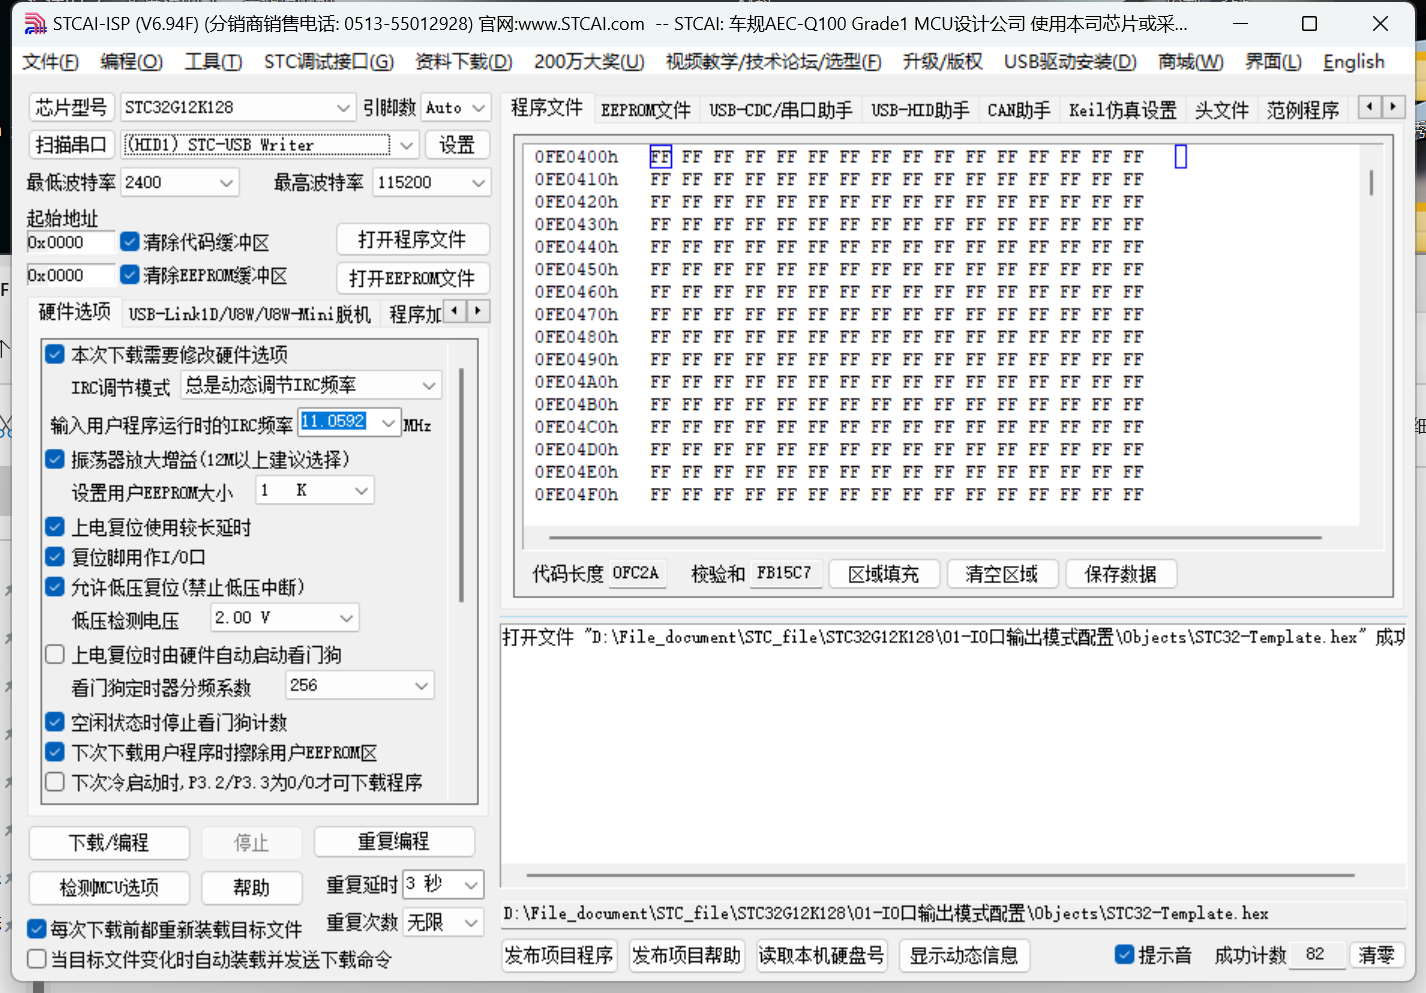Image resolution: width=1426 pixels, height=993 pixels.
Task: Click the 读取本机硬盘号 button
Action: tap(821, 956)
